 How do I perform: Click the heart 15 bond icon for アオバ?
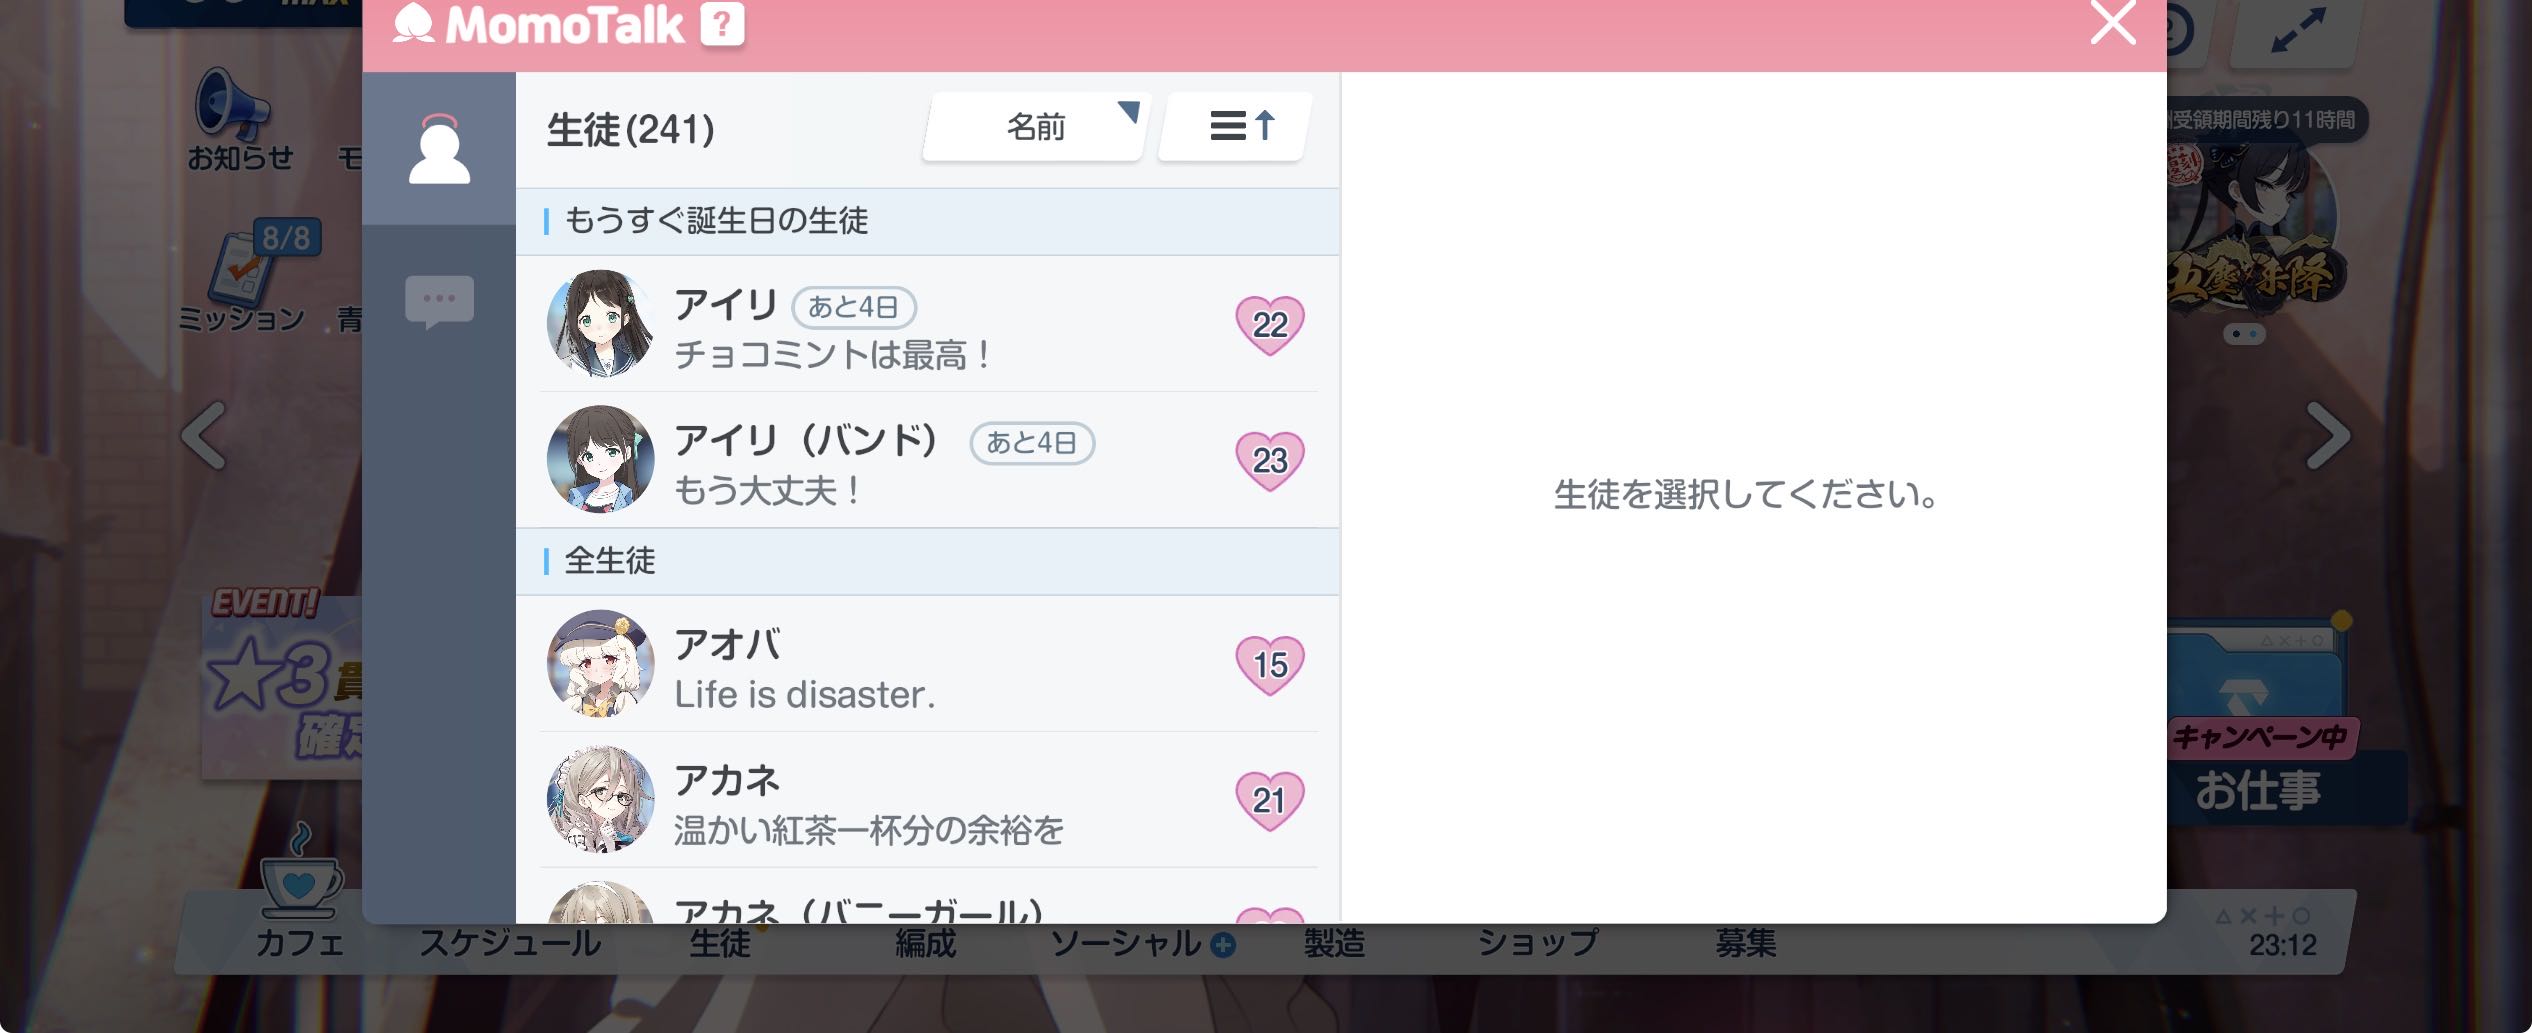pos(1270,665)
